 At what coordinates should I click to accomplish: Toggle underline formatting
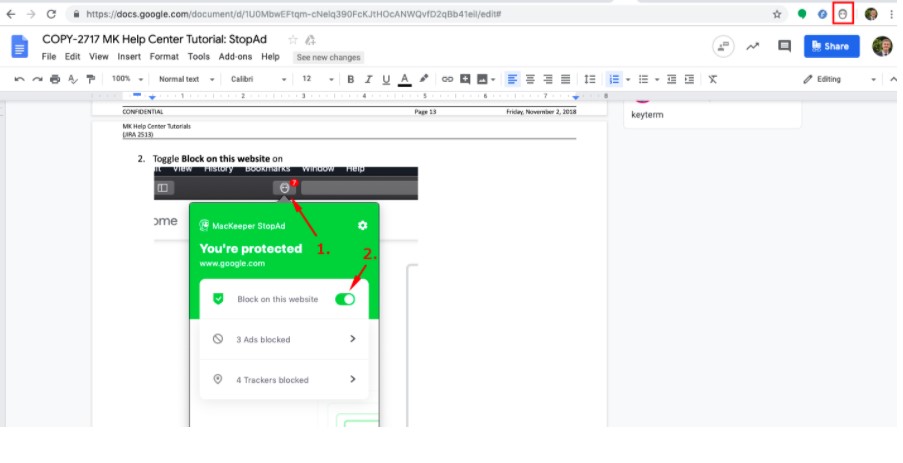[386, 79]
